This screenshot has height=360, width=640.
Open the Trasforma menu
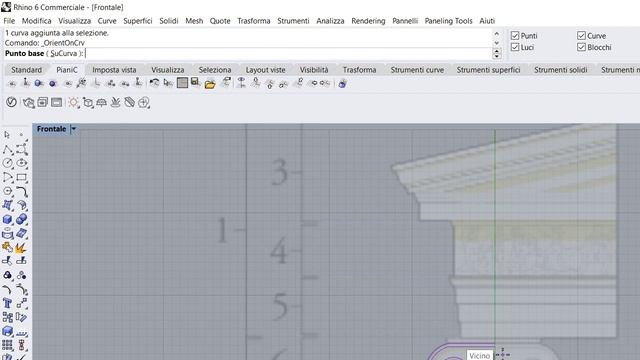point(254,21)
